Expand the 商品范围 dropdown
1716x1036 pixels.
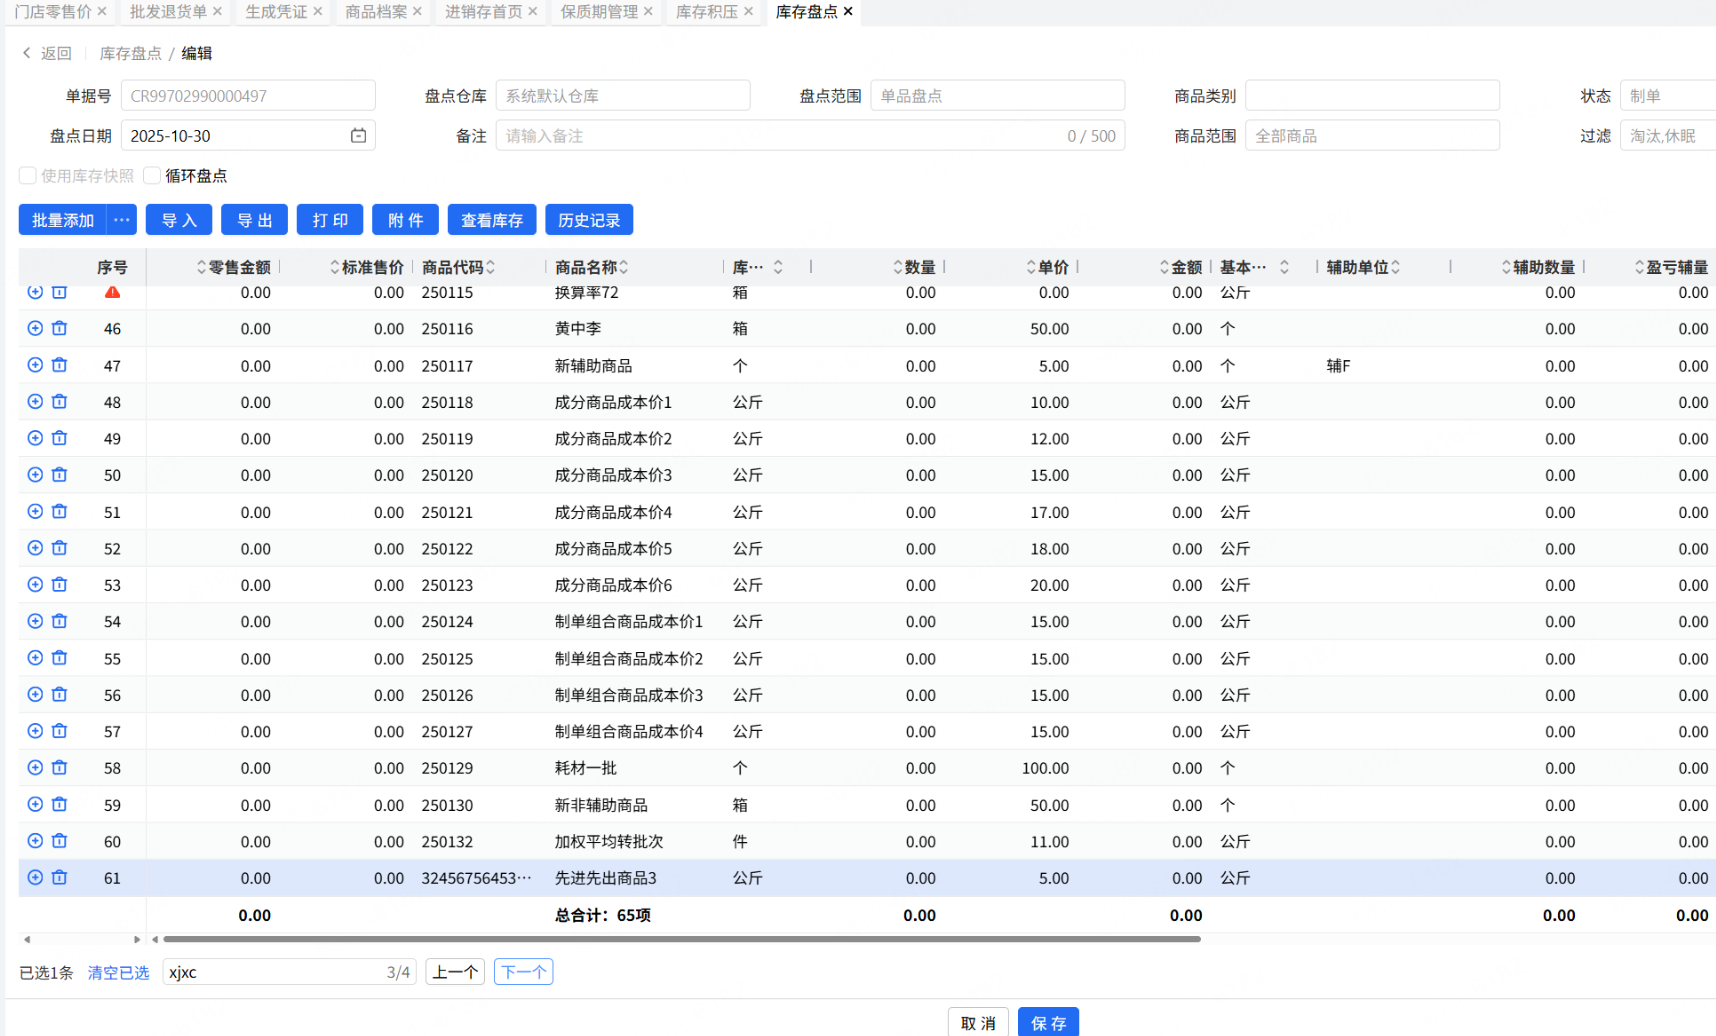(x=1371, y=136)
